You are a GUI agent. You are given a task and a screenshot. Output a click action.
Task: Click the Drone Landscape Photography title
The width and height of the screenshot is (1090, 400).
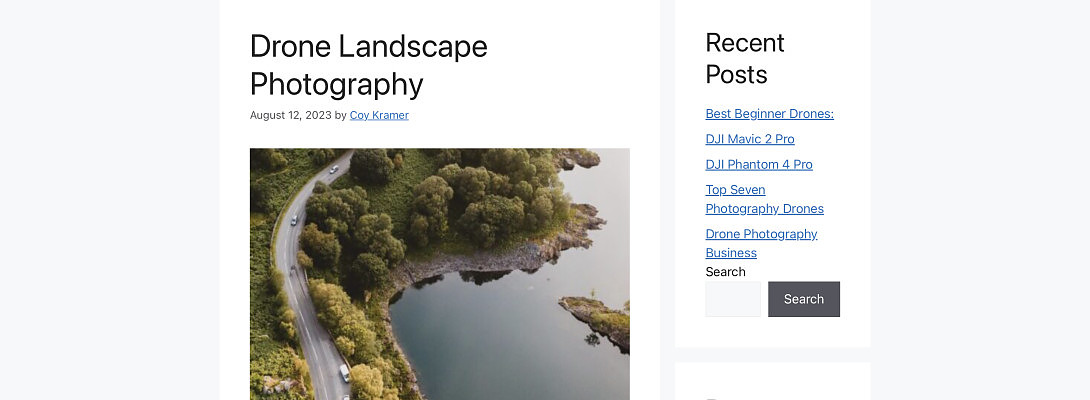(x=368, y=65)
